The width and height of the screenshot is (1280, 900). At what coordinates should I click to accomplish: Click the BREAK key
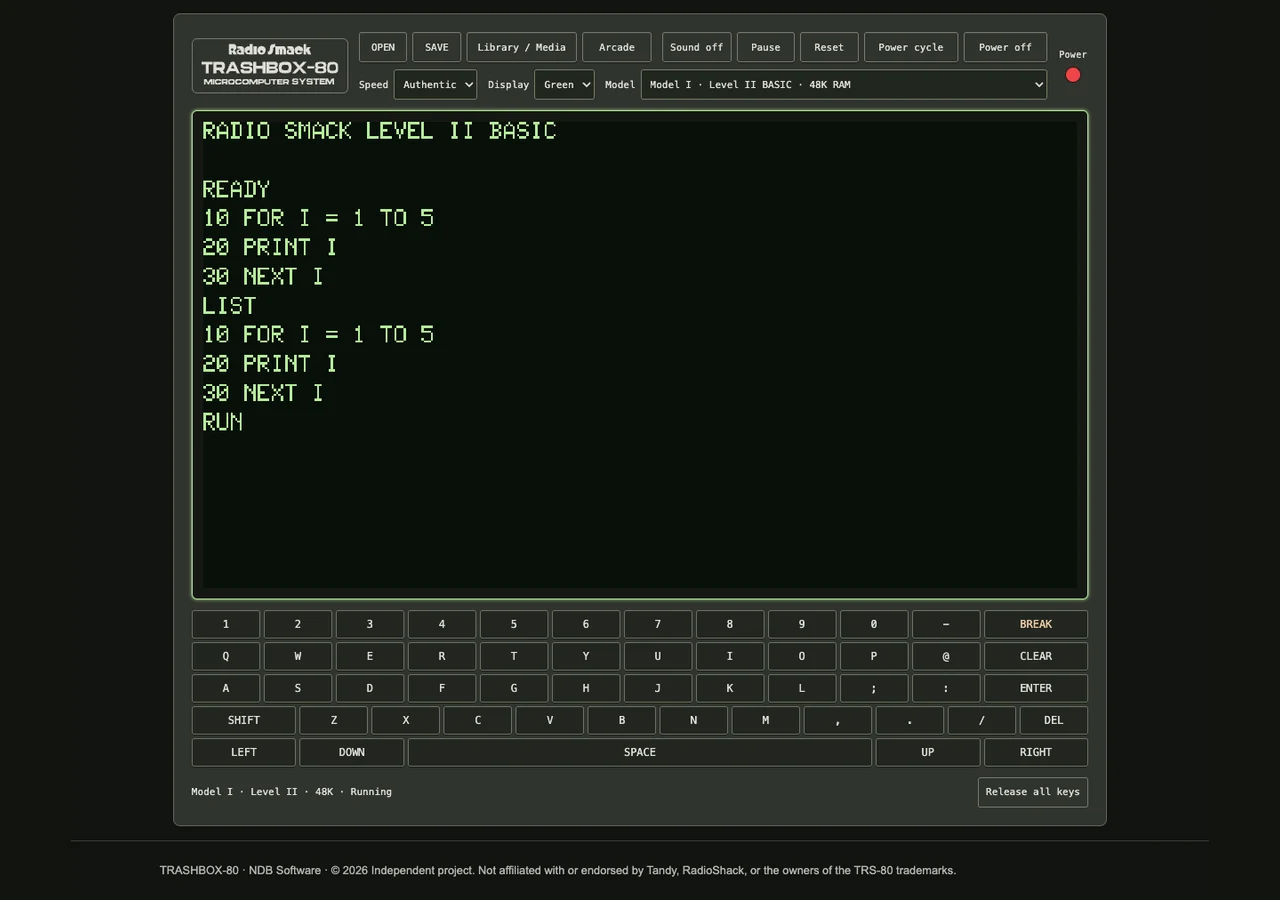[1036, 624]
